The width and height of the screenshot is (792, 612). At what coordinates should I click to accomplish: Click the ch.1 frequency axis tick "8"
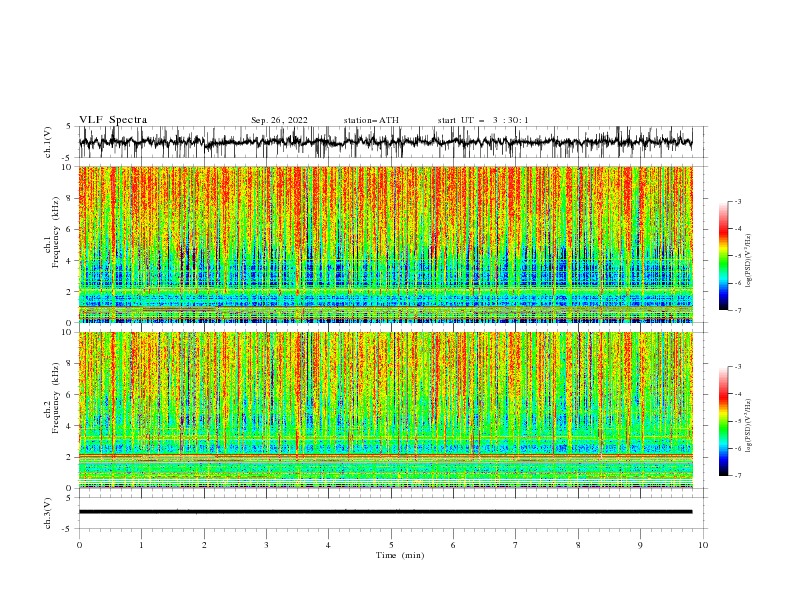point(69,198)
